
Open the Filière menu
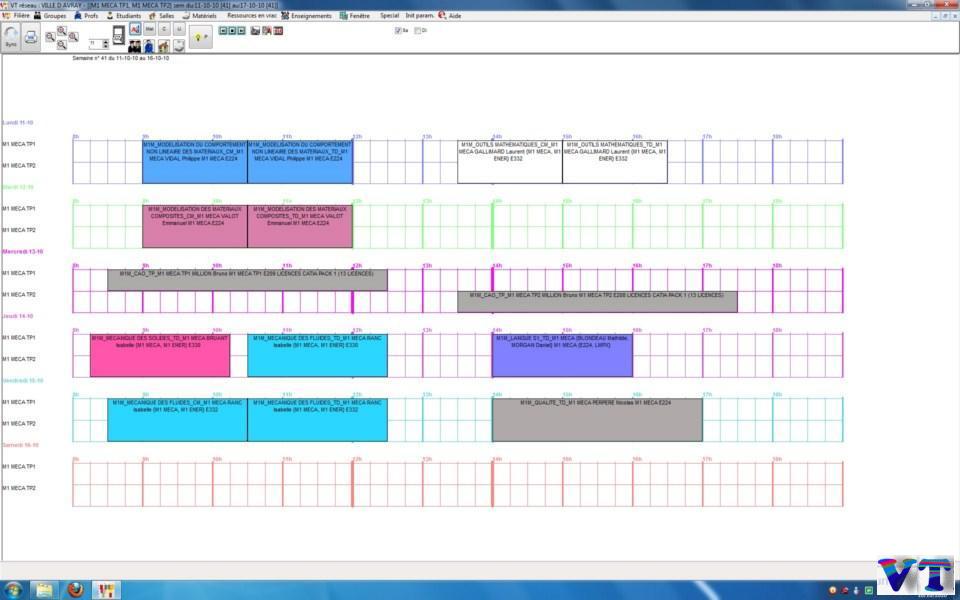click(x=17, y=16)
